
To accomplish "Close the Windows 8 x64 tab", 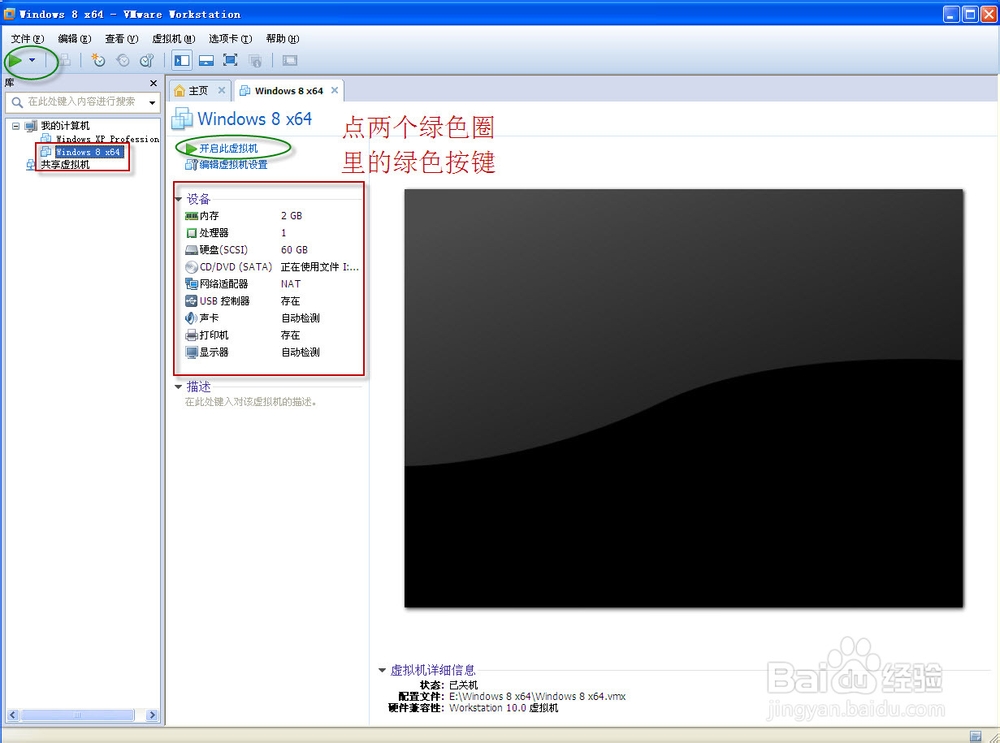I will 334,91.
